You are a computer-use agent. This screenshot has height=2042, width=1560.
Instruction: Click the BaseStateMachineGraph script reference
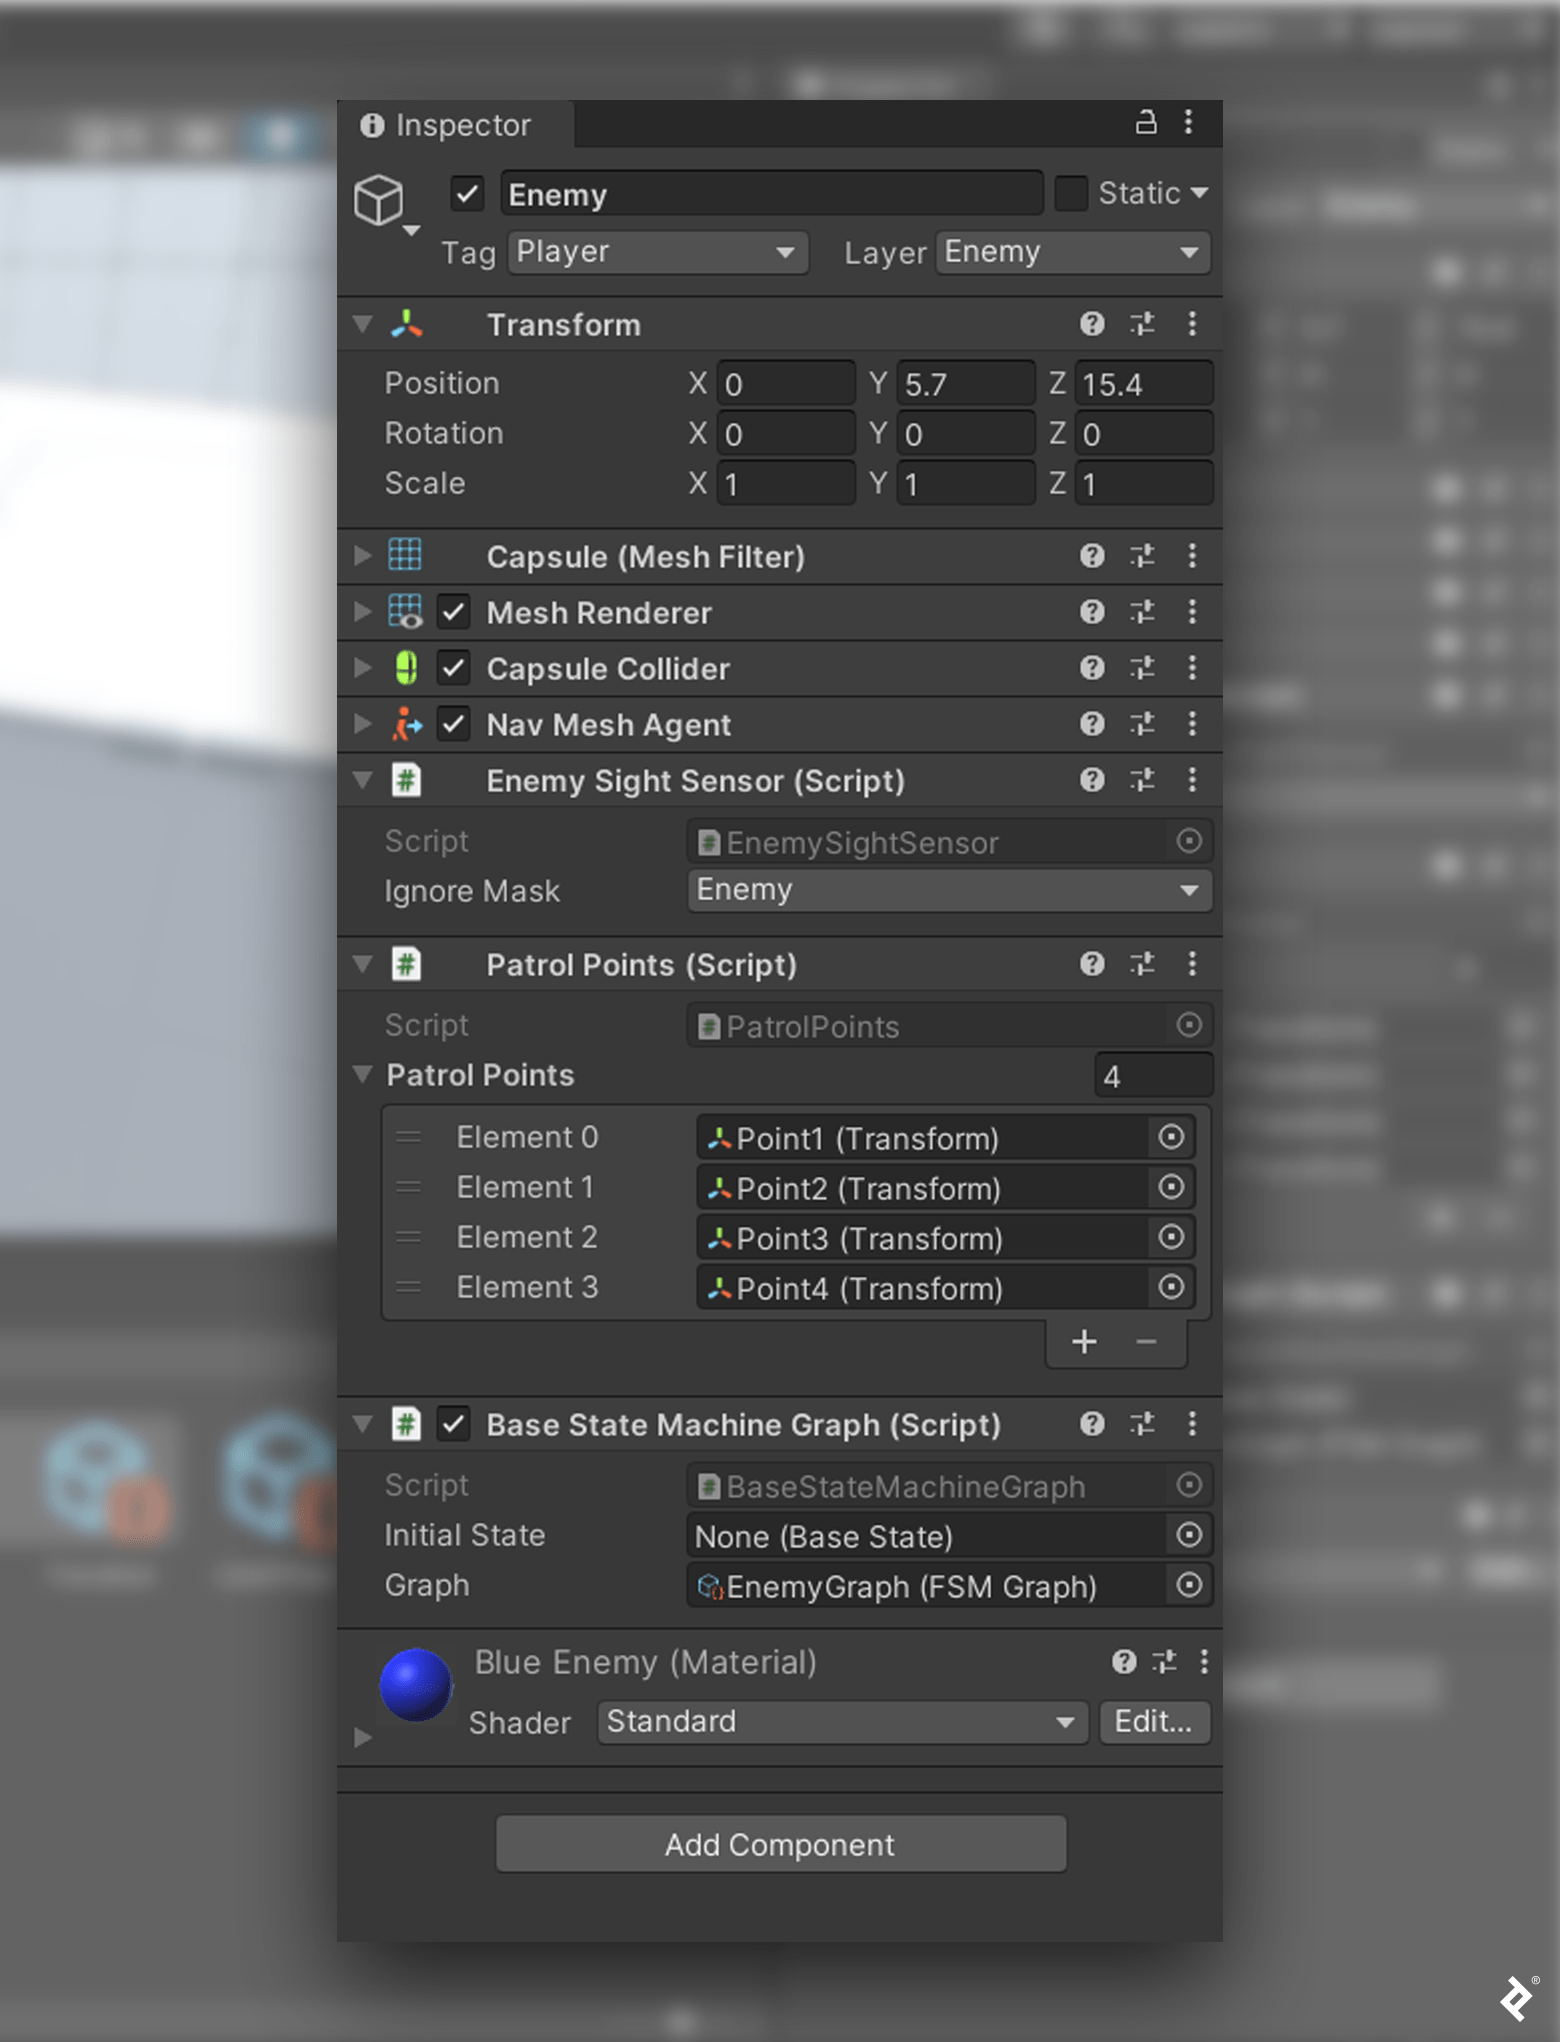tap(949, 1486)
